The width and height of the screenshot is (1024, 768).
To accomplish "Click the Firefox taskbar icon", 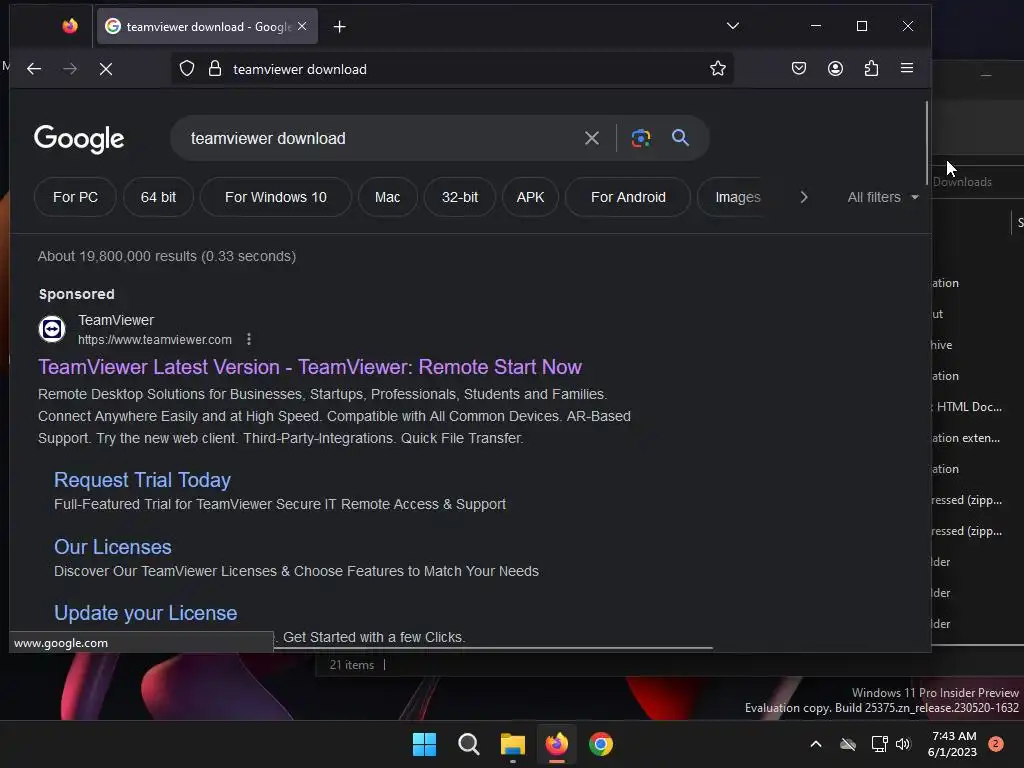I will pyautogui.click(x=556, y=744).
